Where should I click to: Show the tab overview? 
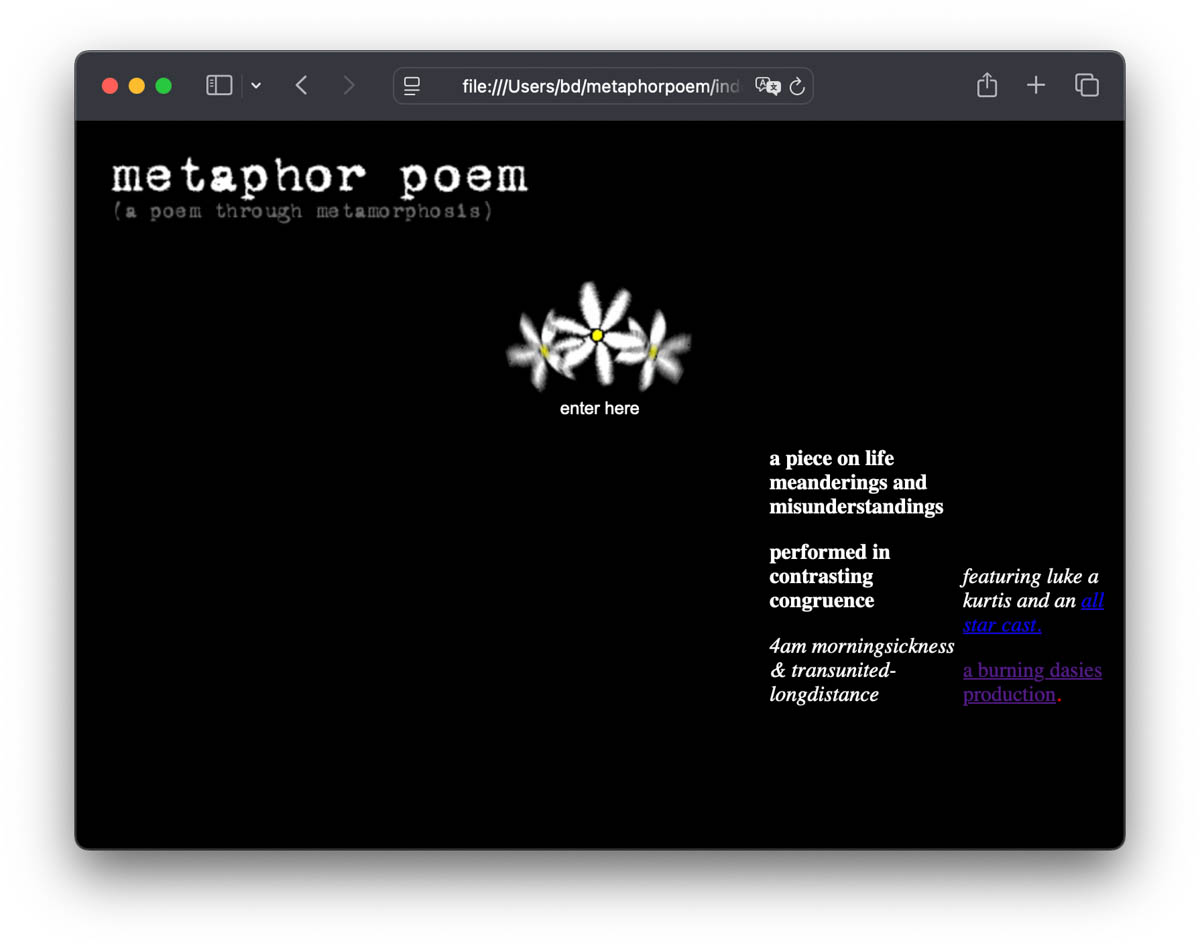pos(1086,86)
